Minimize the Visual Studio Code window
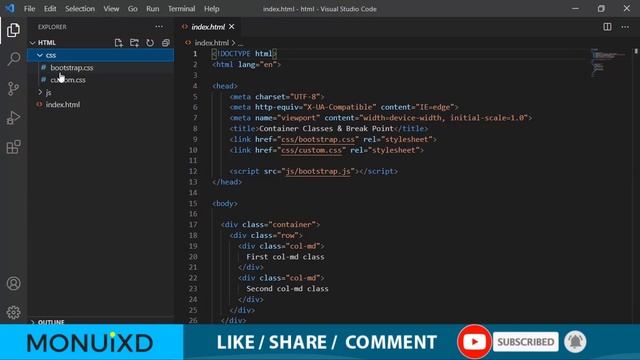Screen dimensions: 640x360 tap(576, 9)
